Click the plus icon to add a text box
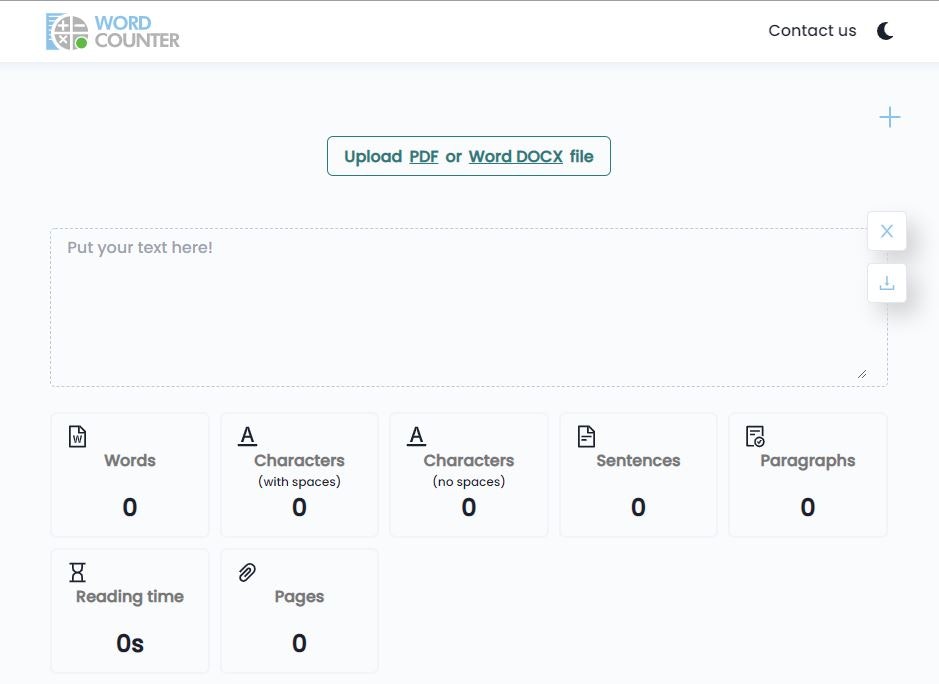 click(x=889, y=117)
